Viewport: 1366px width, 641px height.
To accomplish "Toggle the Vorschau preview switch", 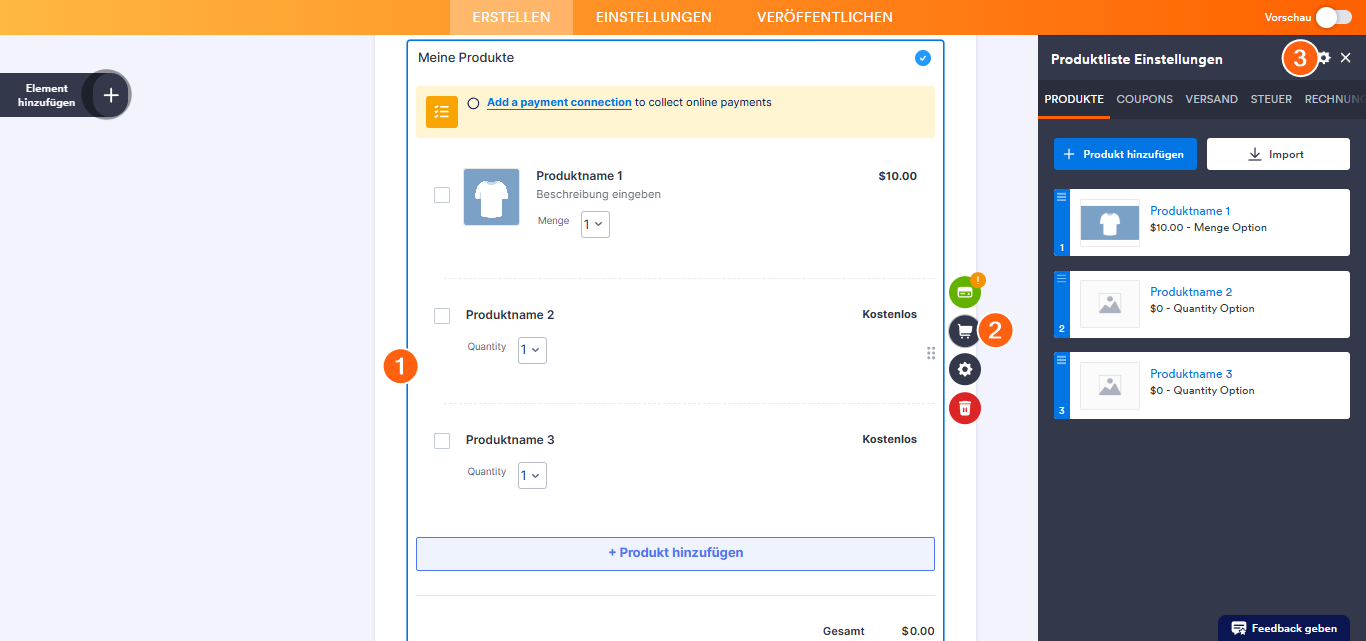I will click(1334, 17).
